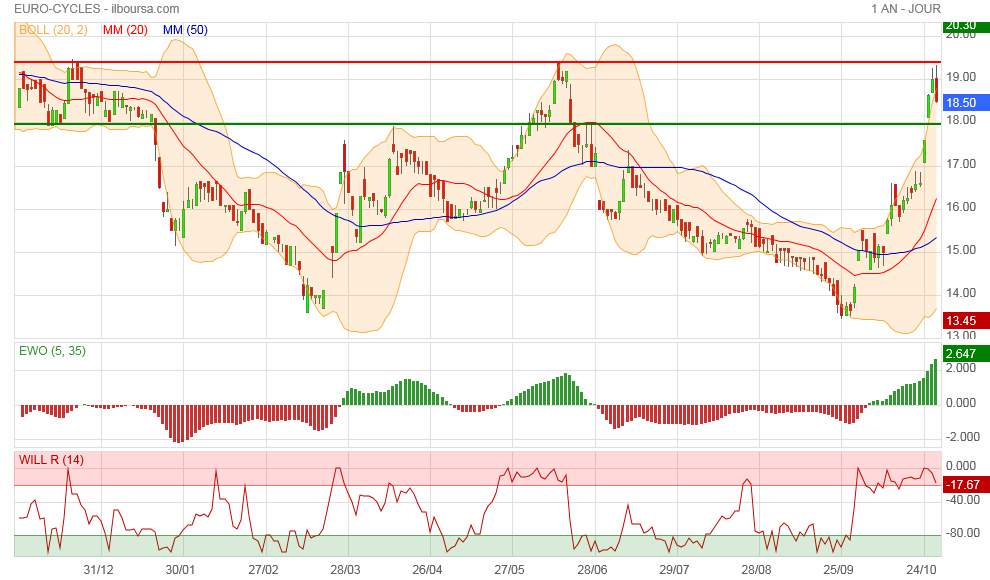
Task: Click the 27/02 date axis label
Action: (x=263, y=570)
